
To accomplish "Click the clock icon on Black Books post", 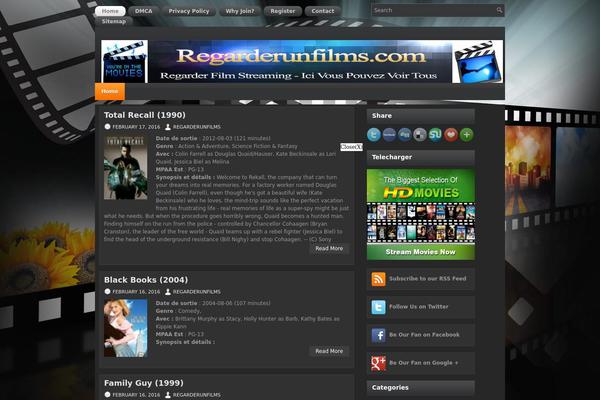I will point(108,292).
